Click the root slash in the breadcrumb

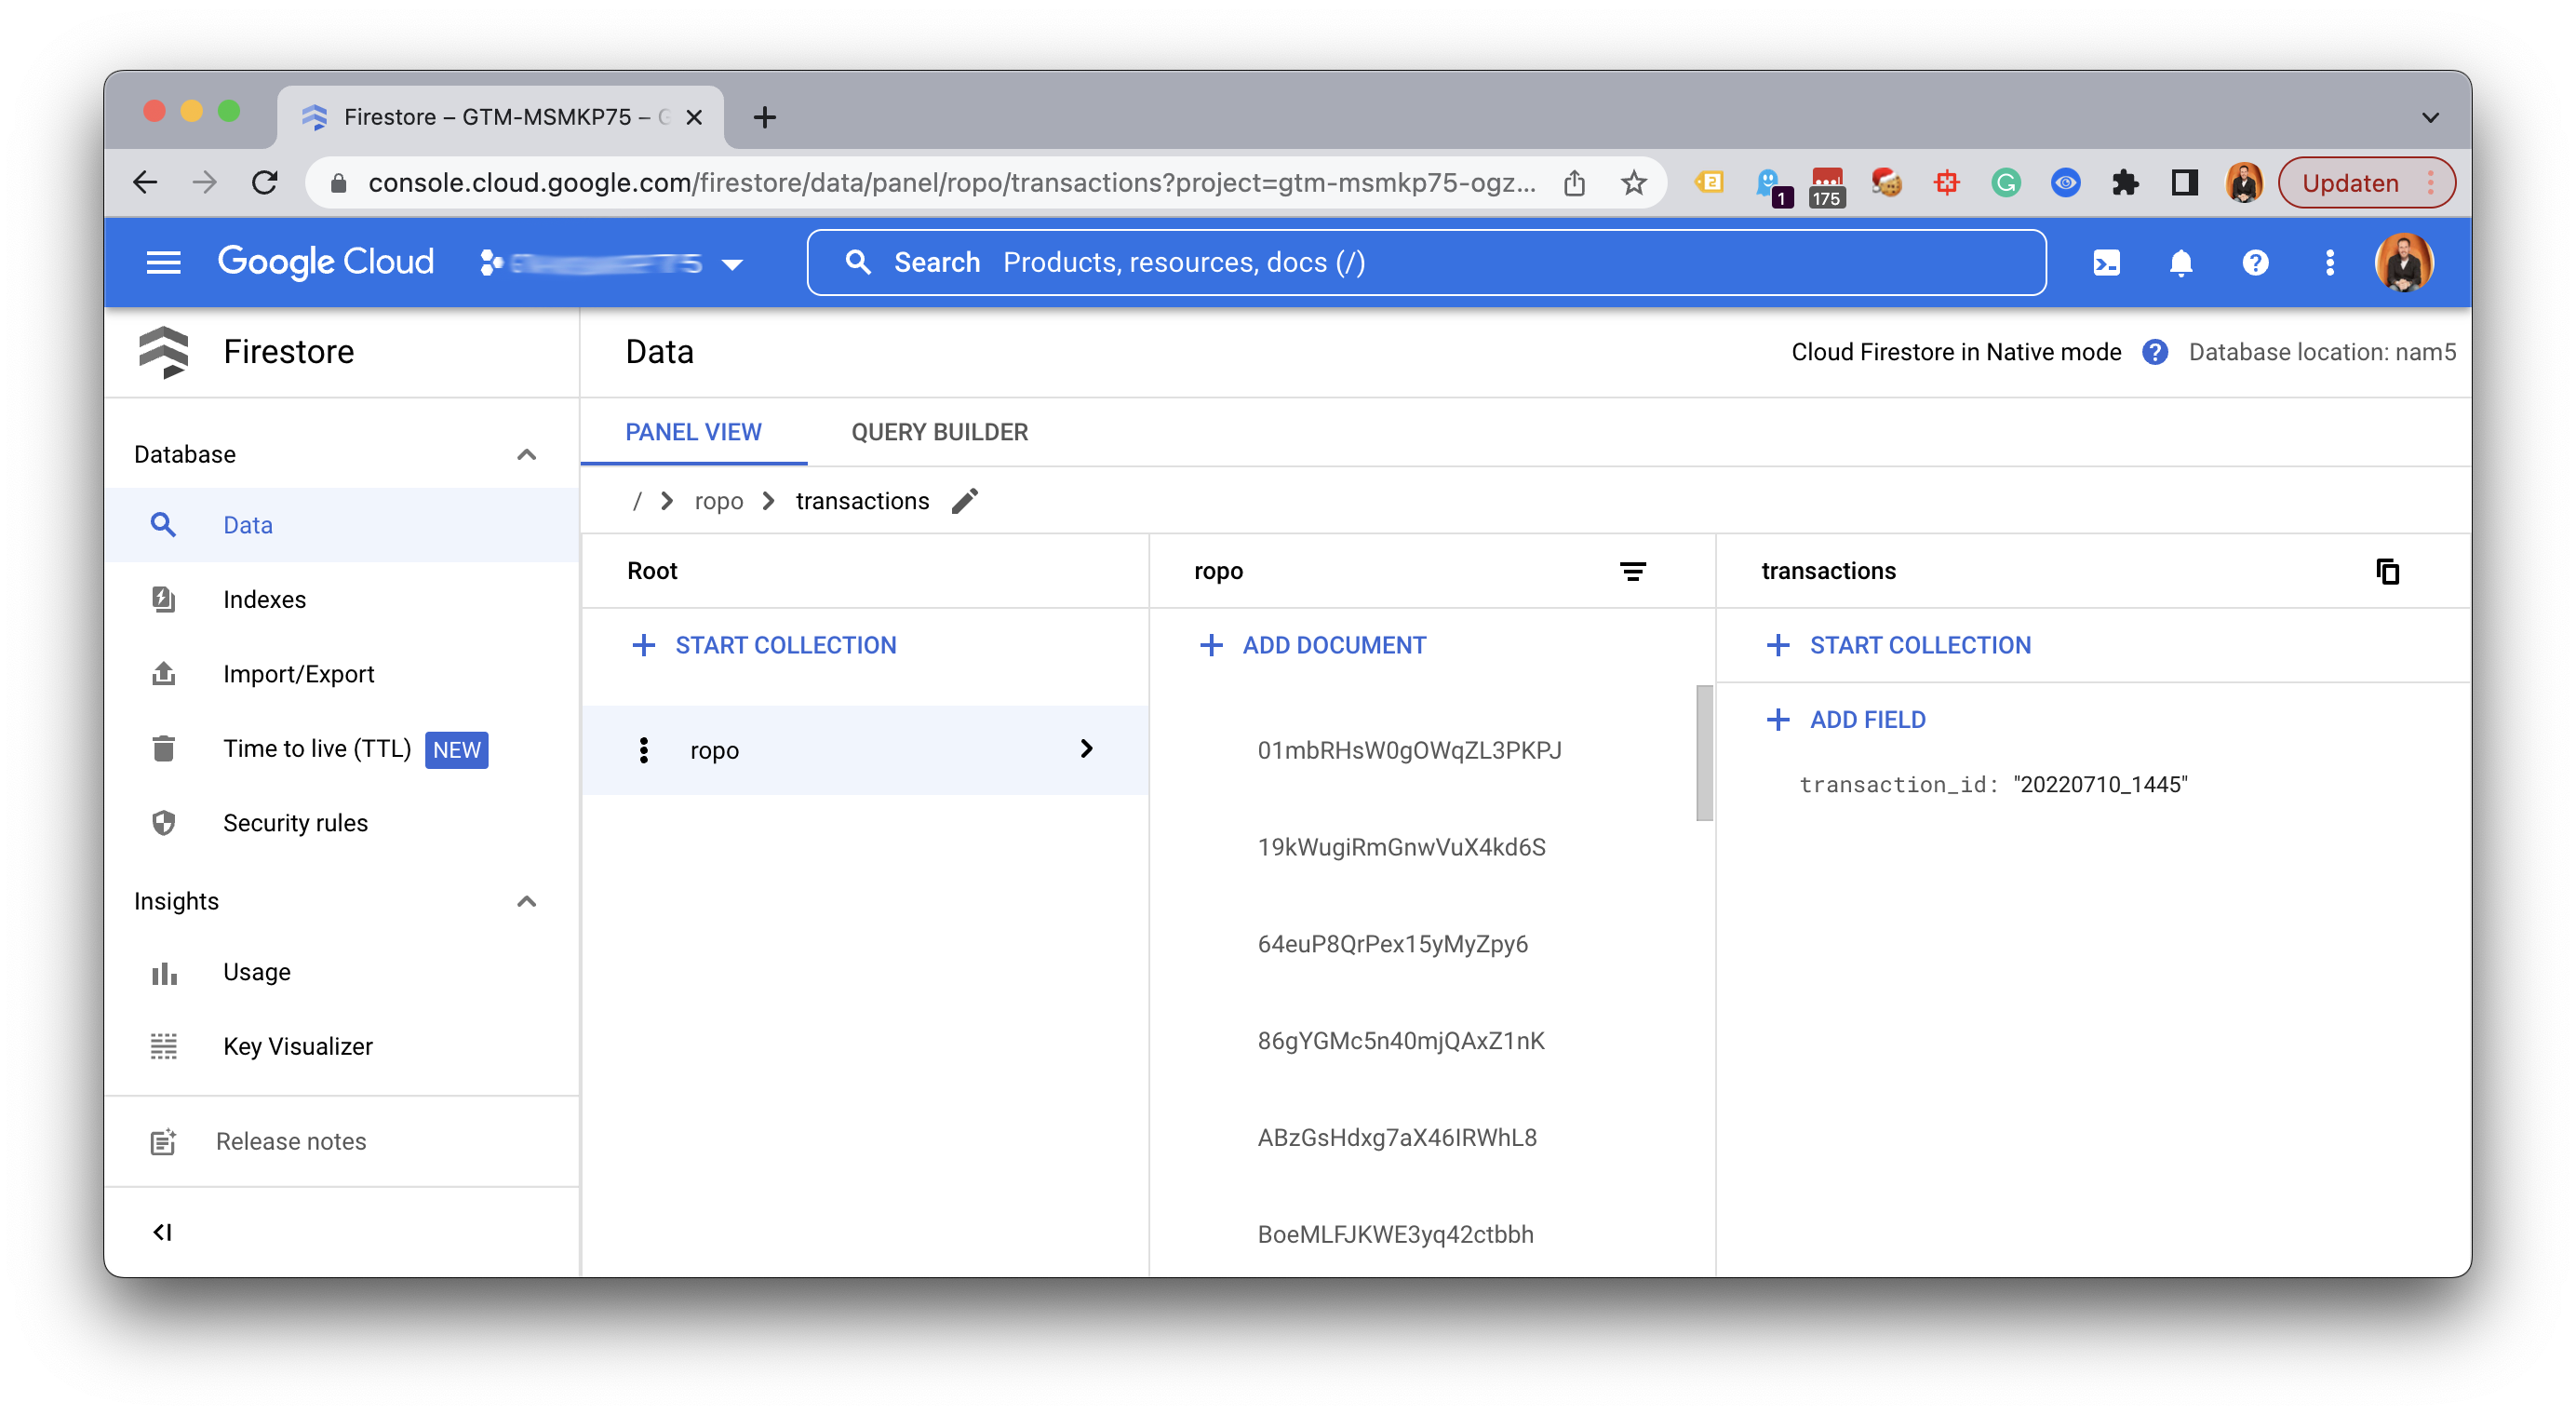pyautogui.click(x=636, y=501)
